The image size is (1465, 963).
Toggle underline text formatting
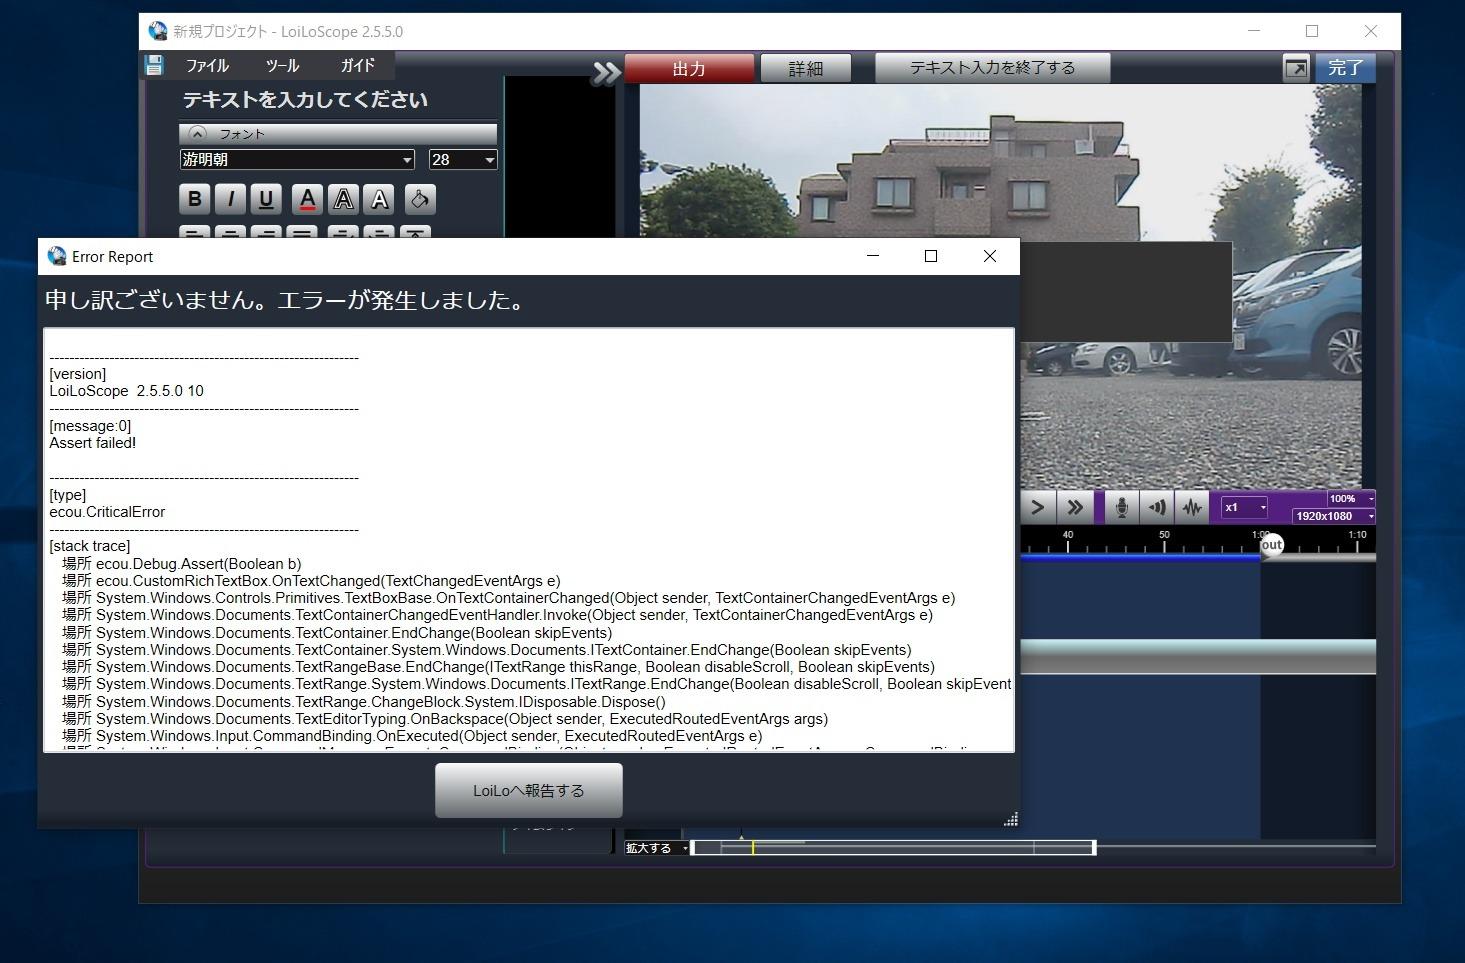(x=265, y=198)
